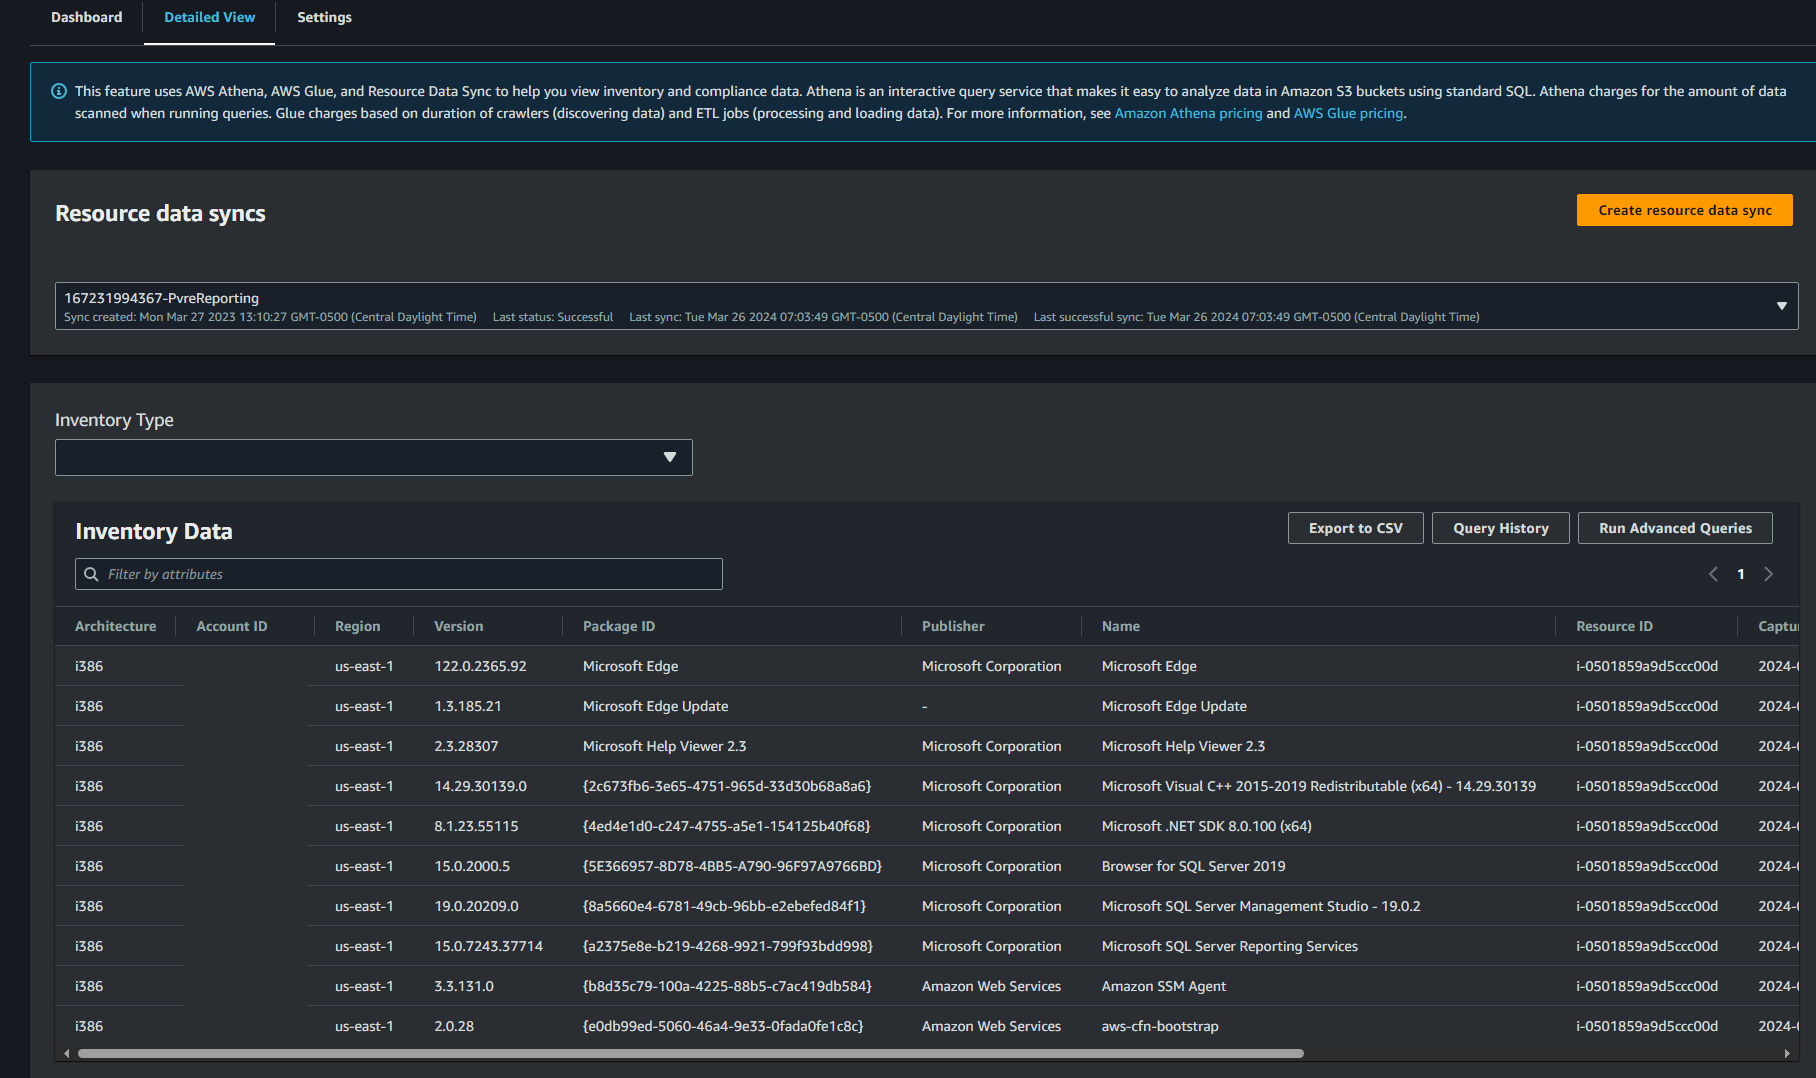Click Amazon Web Services publisher in SSM Agent row

[x=991, y=986]
